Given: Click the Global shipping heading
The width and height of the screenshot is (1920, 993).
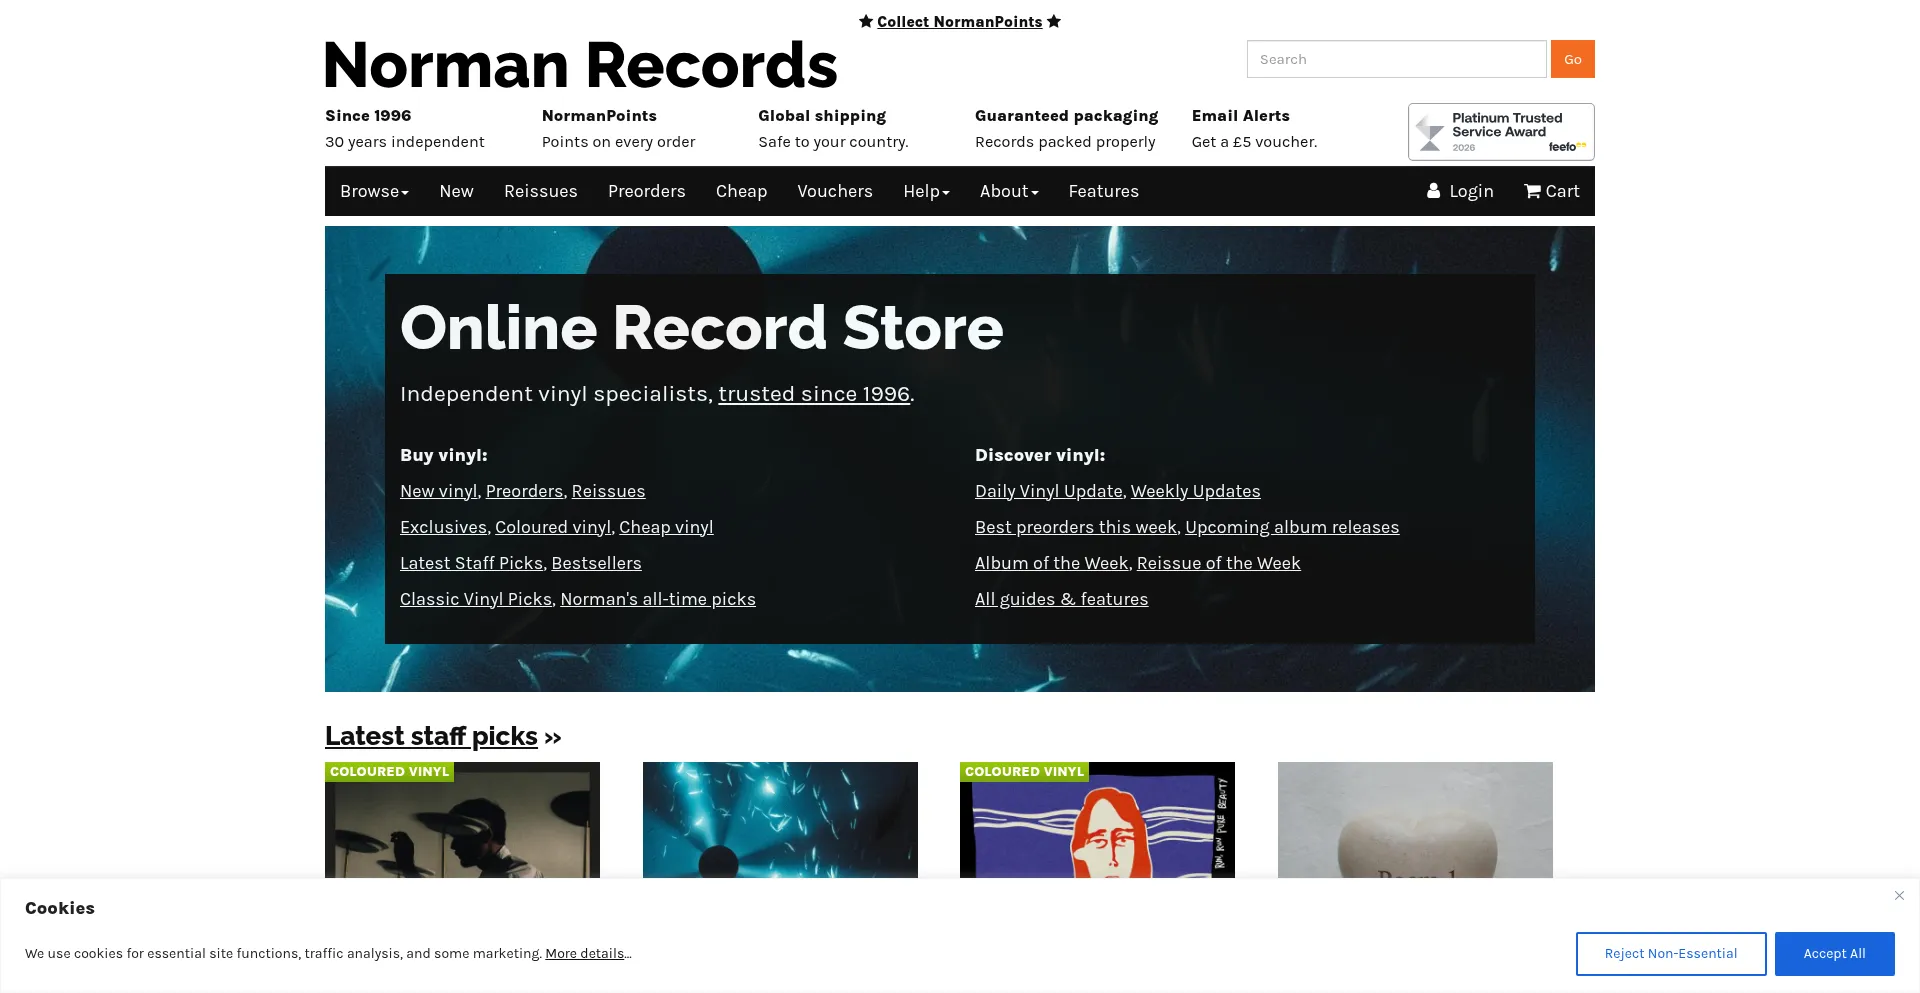Looking at the screenshot, I should tap(822, 116).
